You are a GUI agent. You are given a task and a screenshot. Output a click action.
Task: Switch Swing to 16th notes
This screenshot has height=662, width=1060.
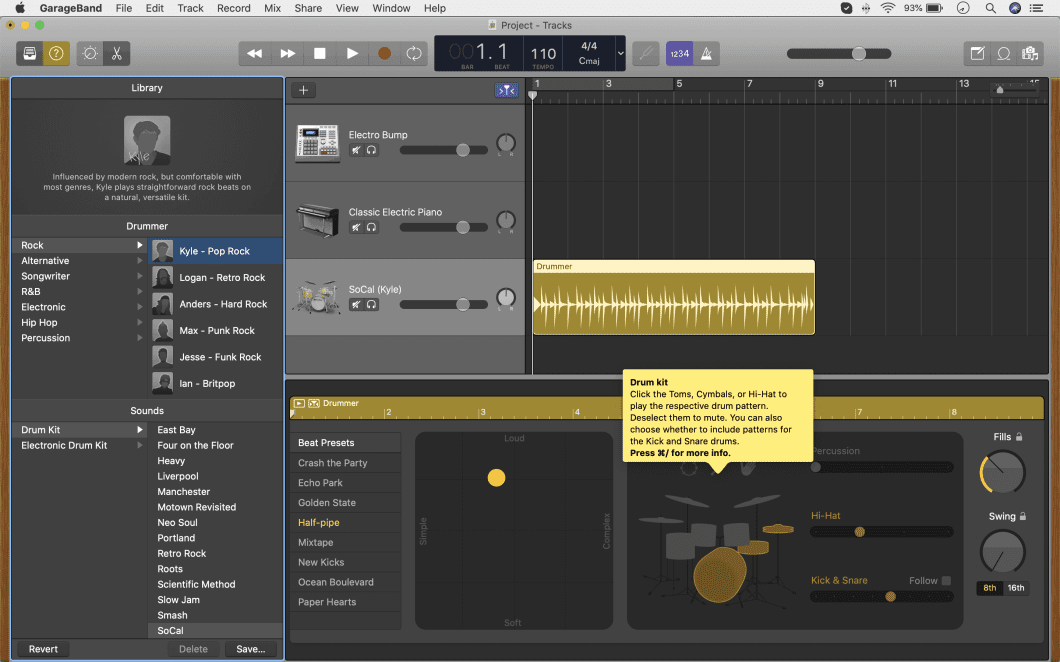1016,588
